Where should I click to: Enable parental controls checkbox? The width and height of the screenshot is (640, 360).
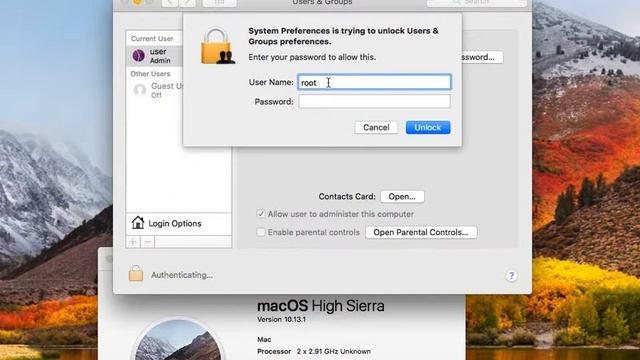pyautogui.click(x=260, y=232)
